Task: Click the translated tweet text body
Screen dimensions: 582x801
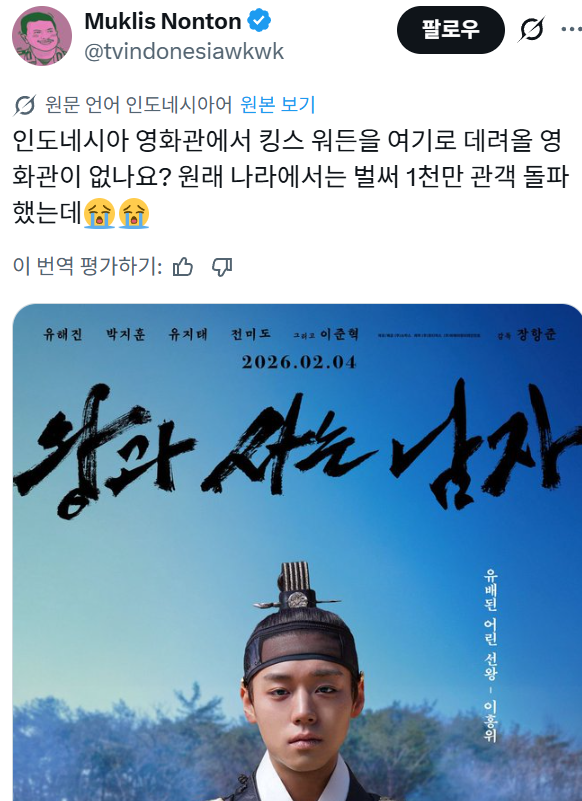Action: [x=290, y=176]
